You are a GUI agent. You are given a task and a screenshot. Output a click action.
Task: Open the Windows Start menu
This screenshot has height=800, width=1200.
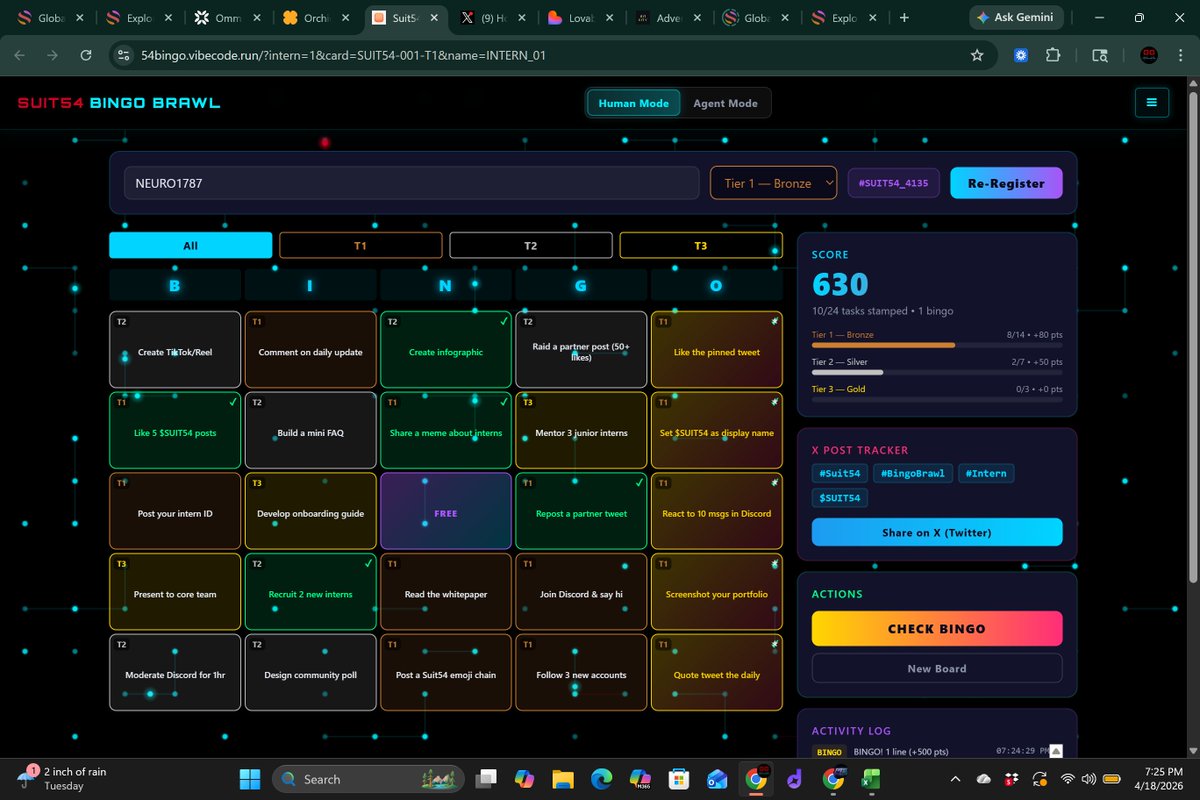pyautogui.click(x=249, y=779)
